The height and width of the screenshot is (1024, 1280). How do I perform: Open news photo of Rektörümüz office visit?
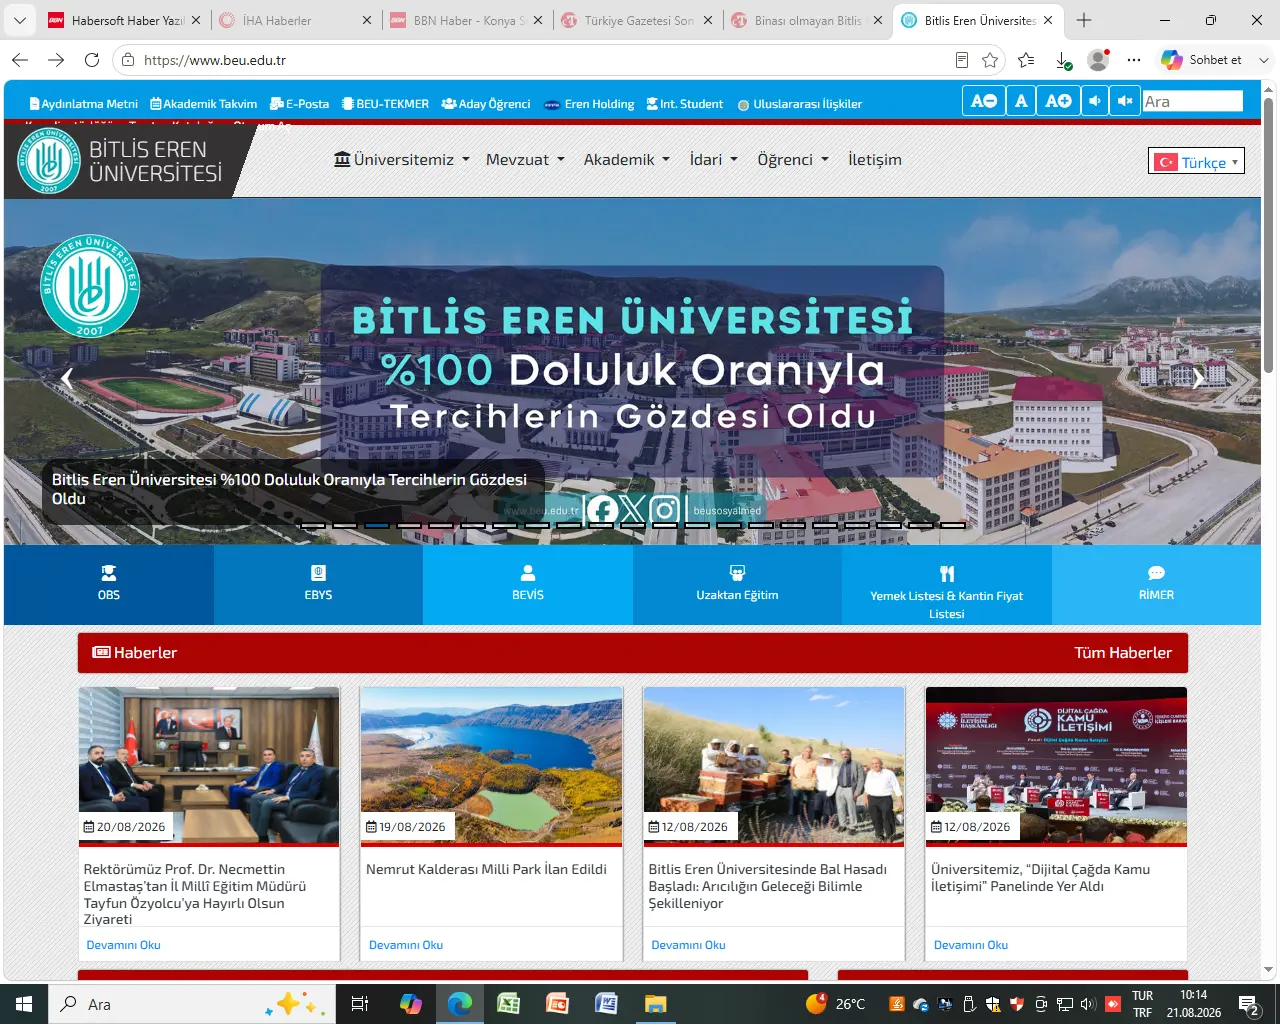tap(209, 765)
